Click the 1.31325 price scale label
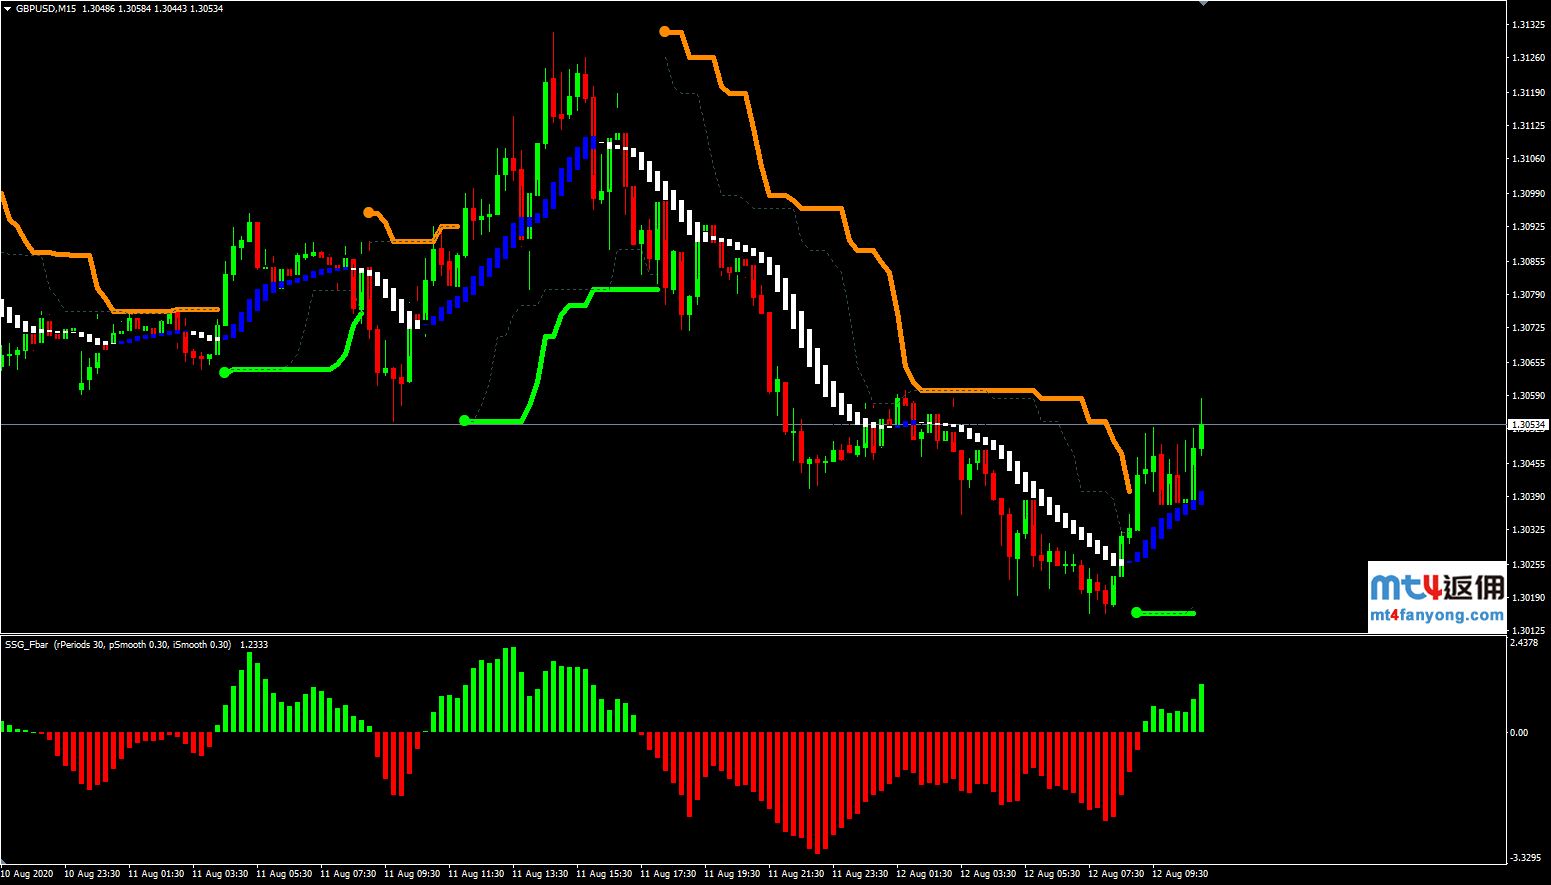 click(x=1526, y=24)
